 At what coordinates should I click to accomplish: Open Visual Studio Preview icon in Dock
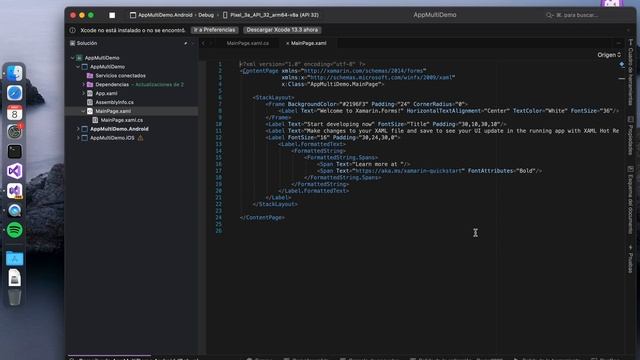(x=15, y=191)
